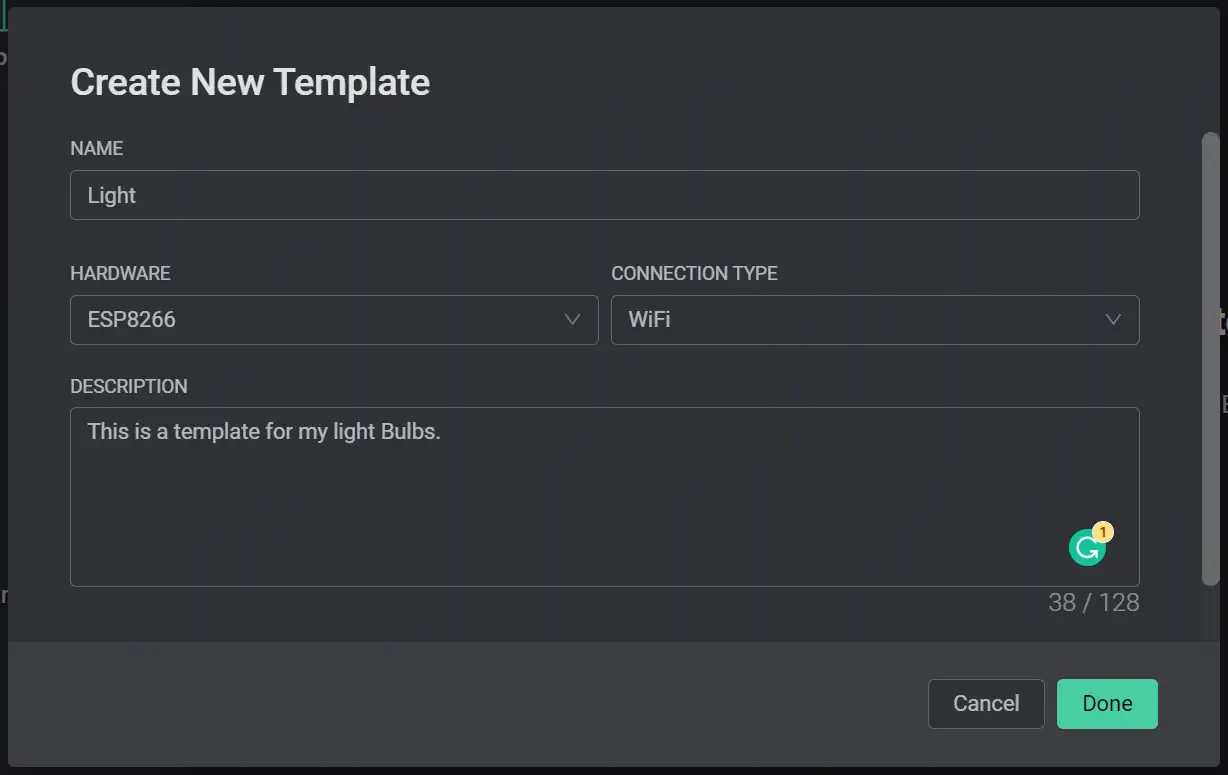Click the NAME field label
This screenshot has width=1228, height=775.
pos(97,148)
